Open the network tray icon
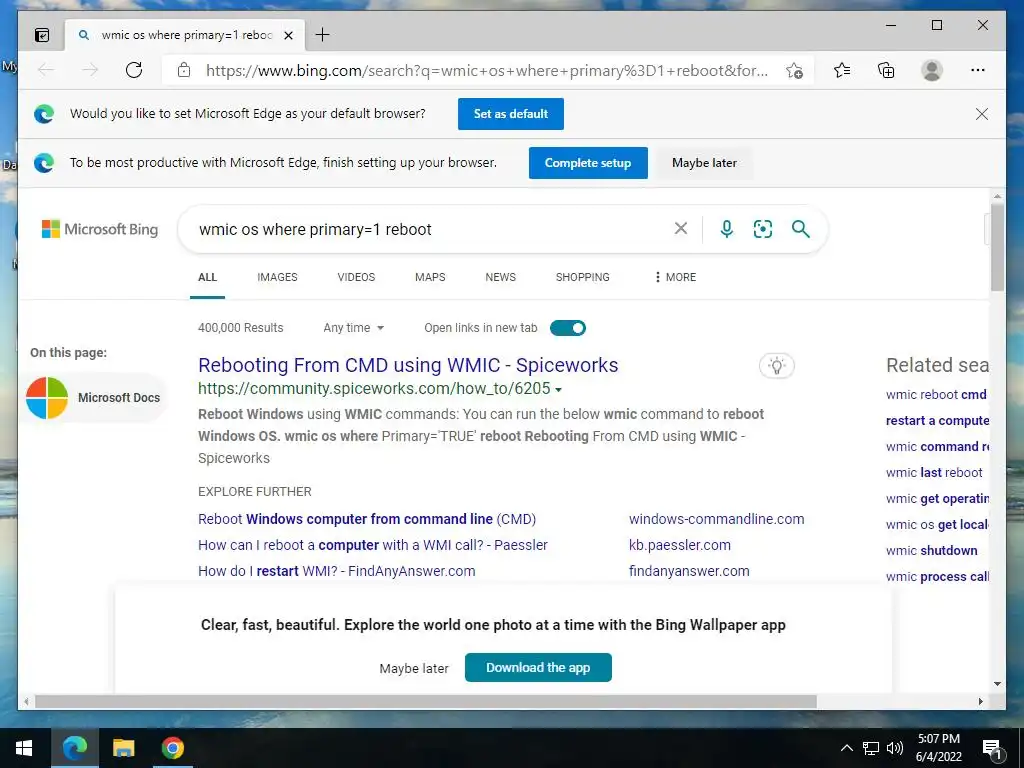 click(871, 748)
